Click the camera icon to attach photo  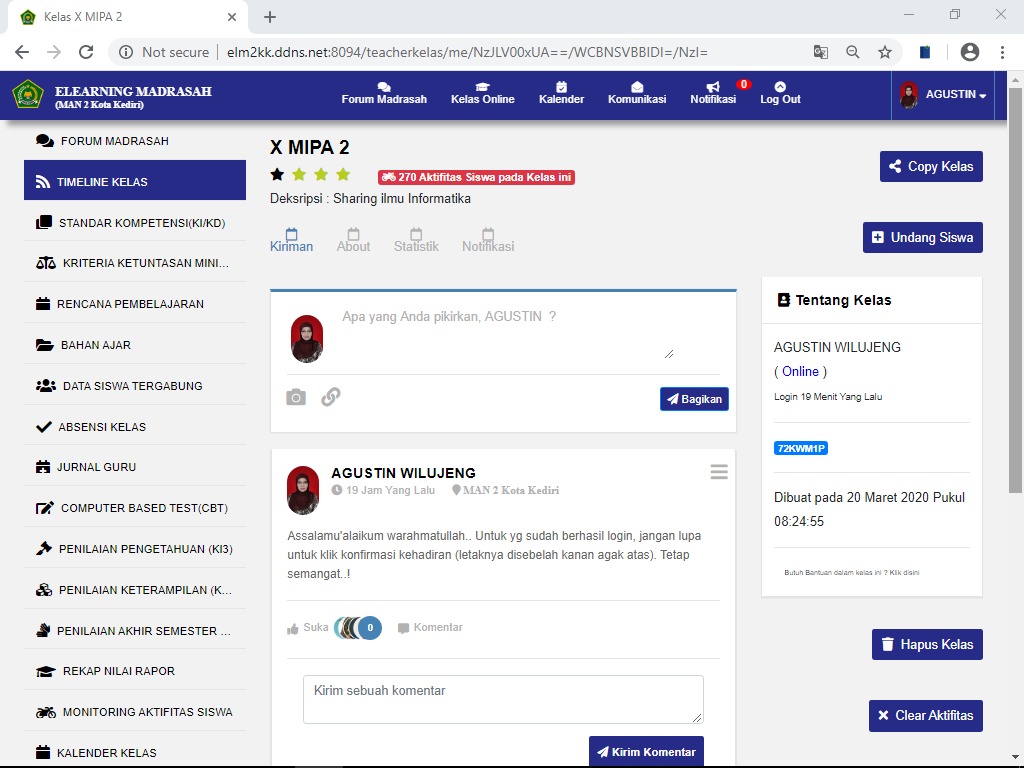click(296, 397)
